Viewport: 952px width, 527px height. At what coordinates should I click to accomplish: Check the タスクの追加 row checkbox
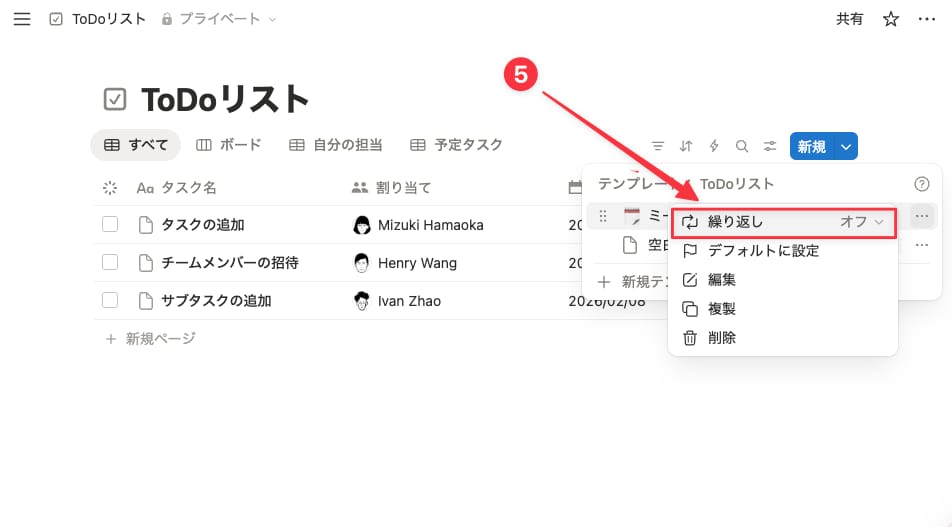110,225
